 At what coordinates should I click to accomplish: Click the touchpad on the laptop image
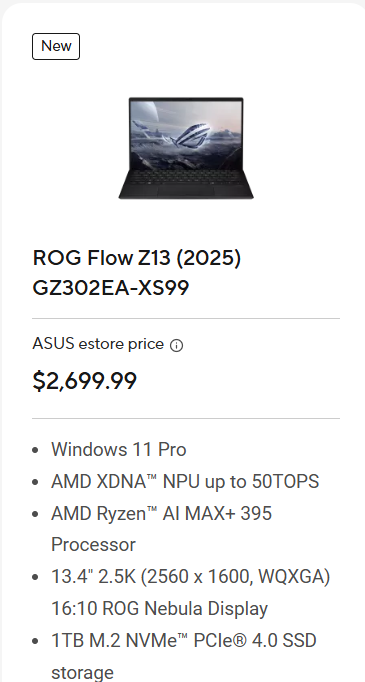pos(186,191)
